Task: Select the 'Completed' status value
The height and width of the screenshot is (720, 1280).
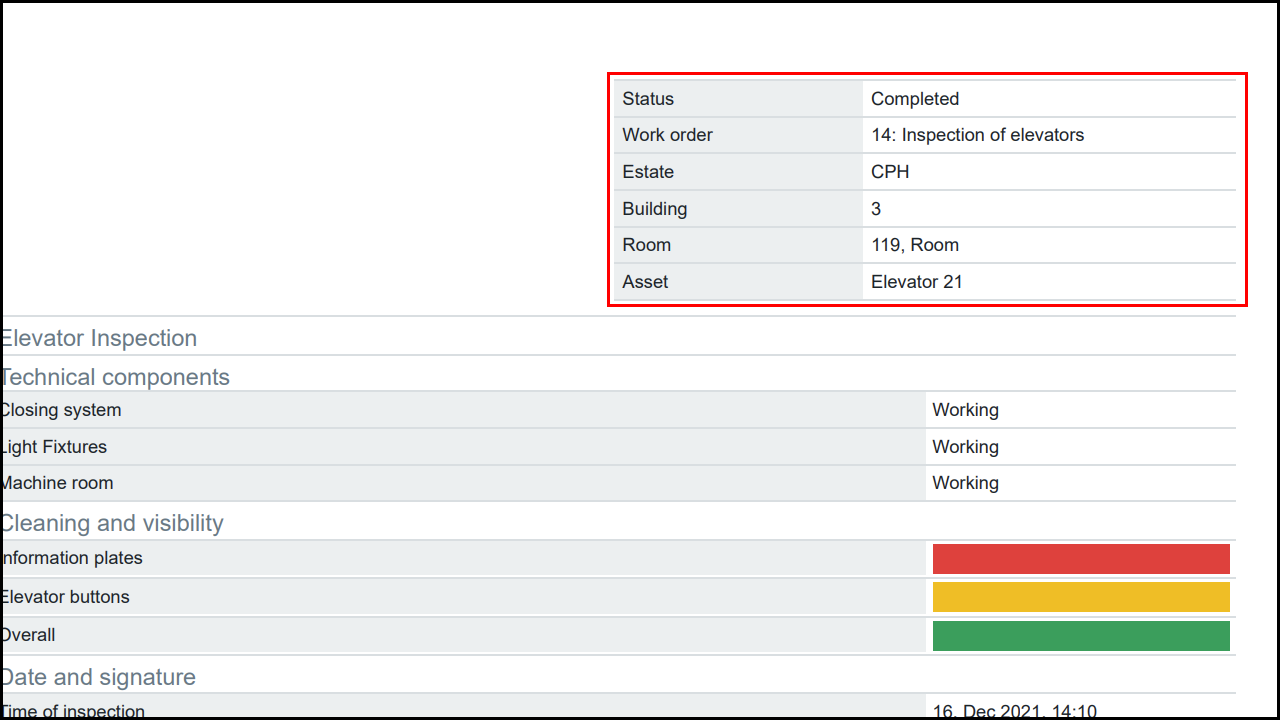Action: [x=914, y=99]
